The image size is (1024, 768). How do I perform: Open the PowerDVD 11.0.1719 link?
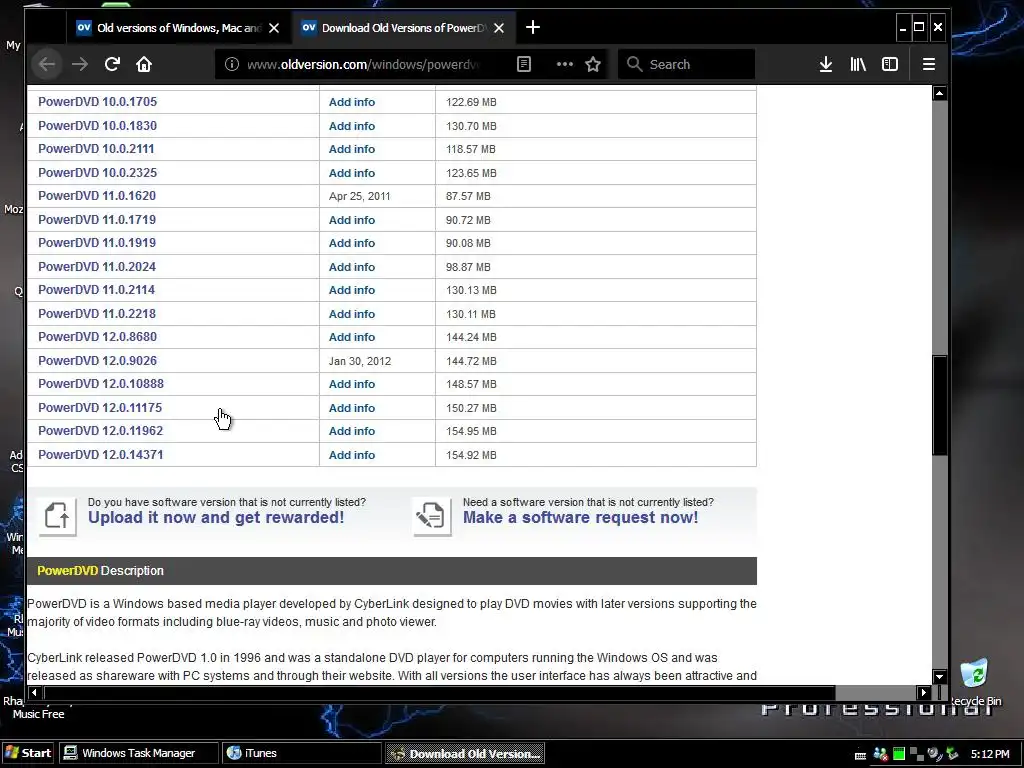coord(97,219)
